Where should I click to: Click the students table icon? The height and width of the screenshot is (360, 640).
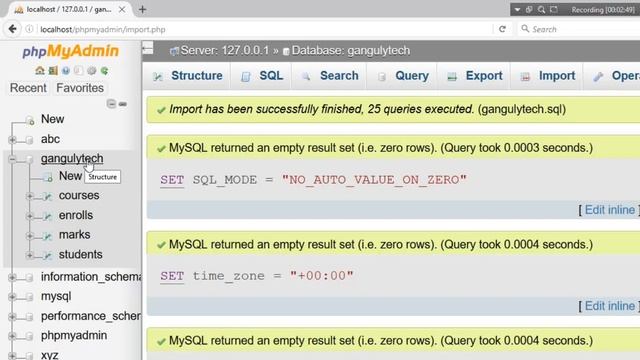point(48,256)
